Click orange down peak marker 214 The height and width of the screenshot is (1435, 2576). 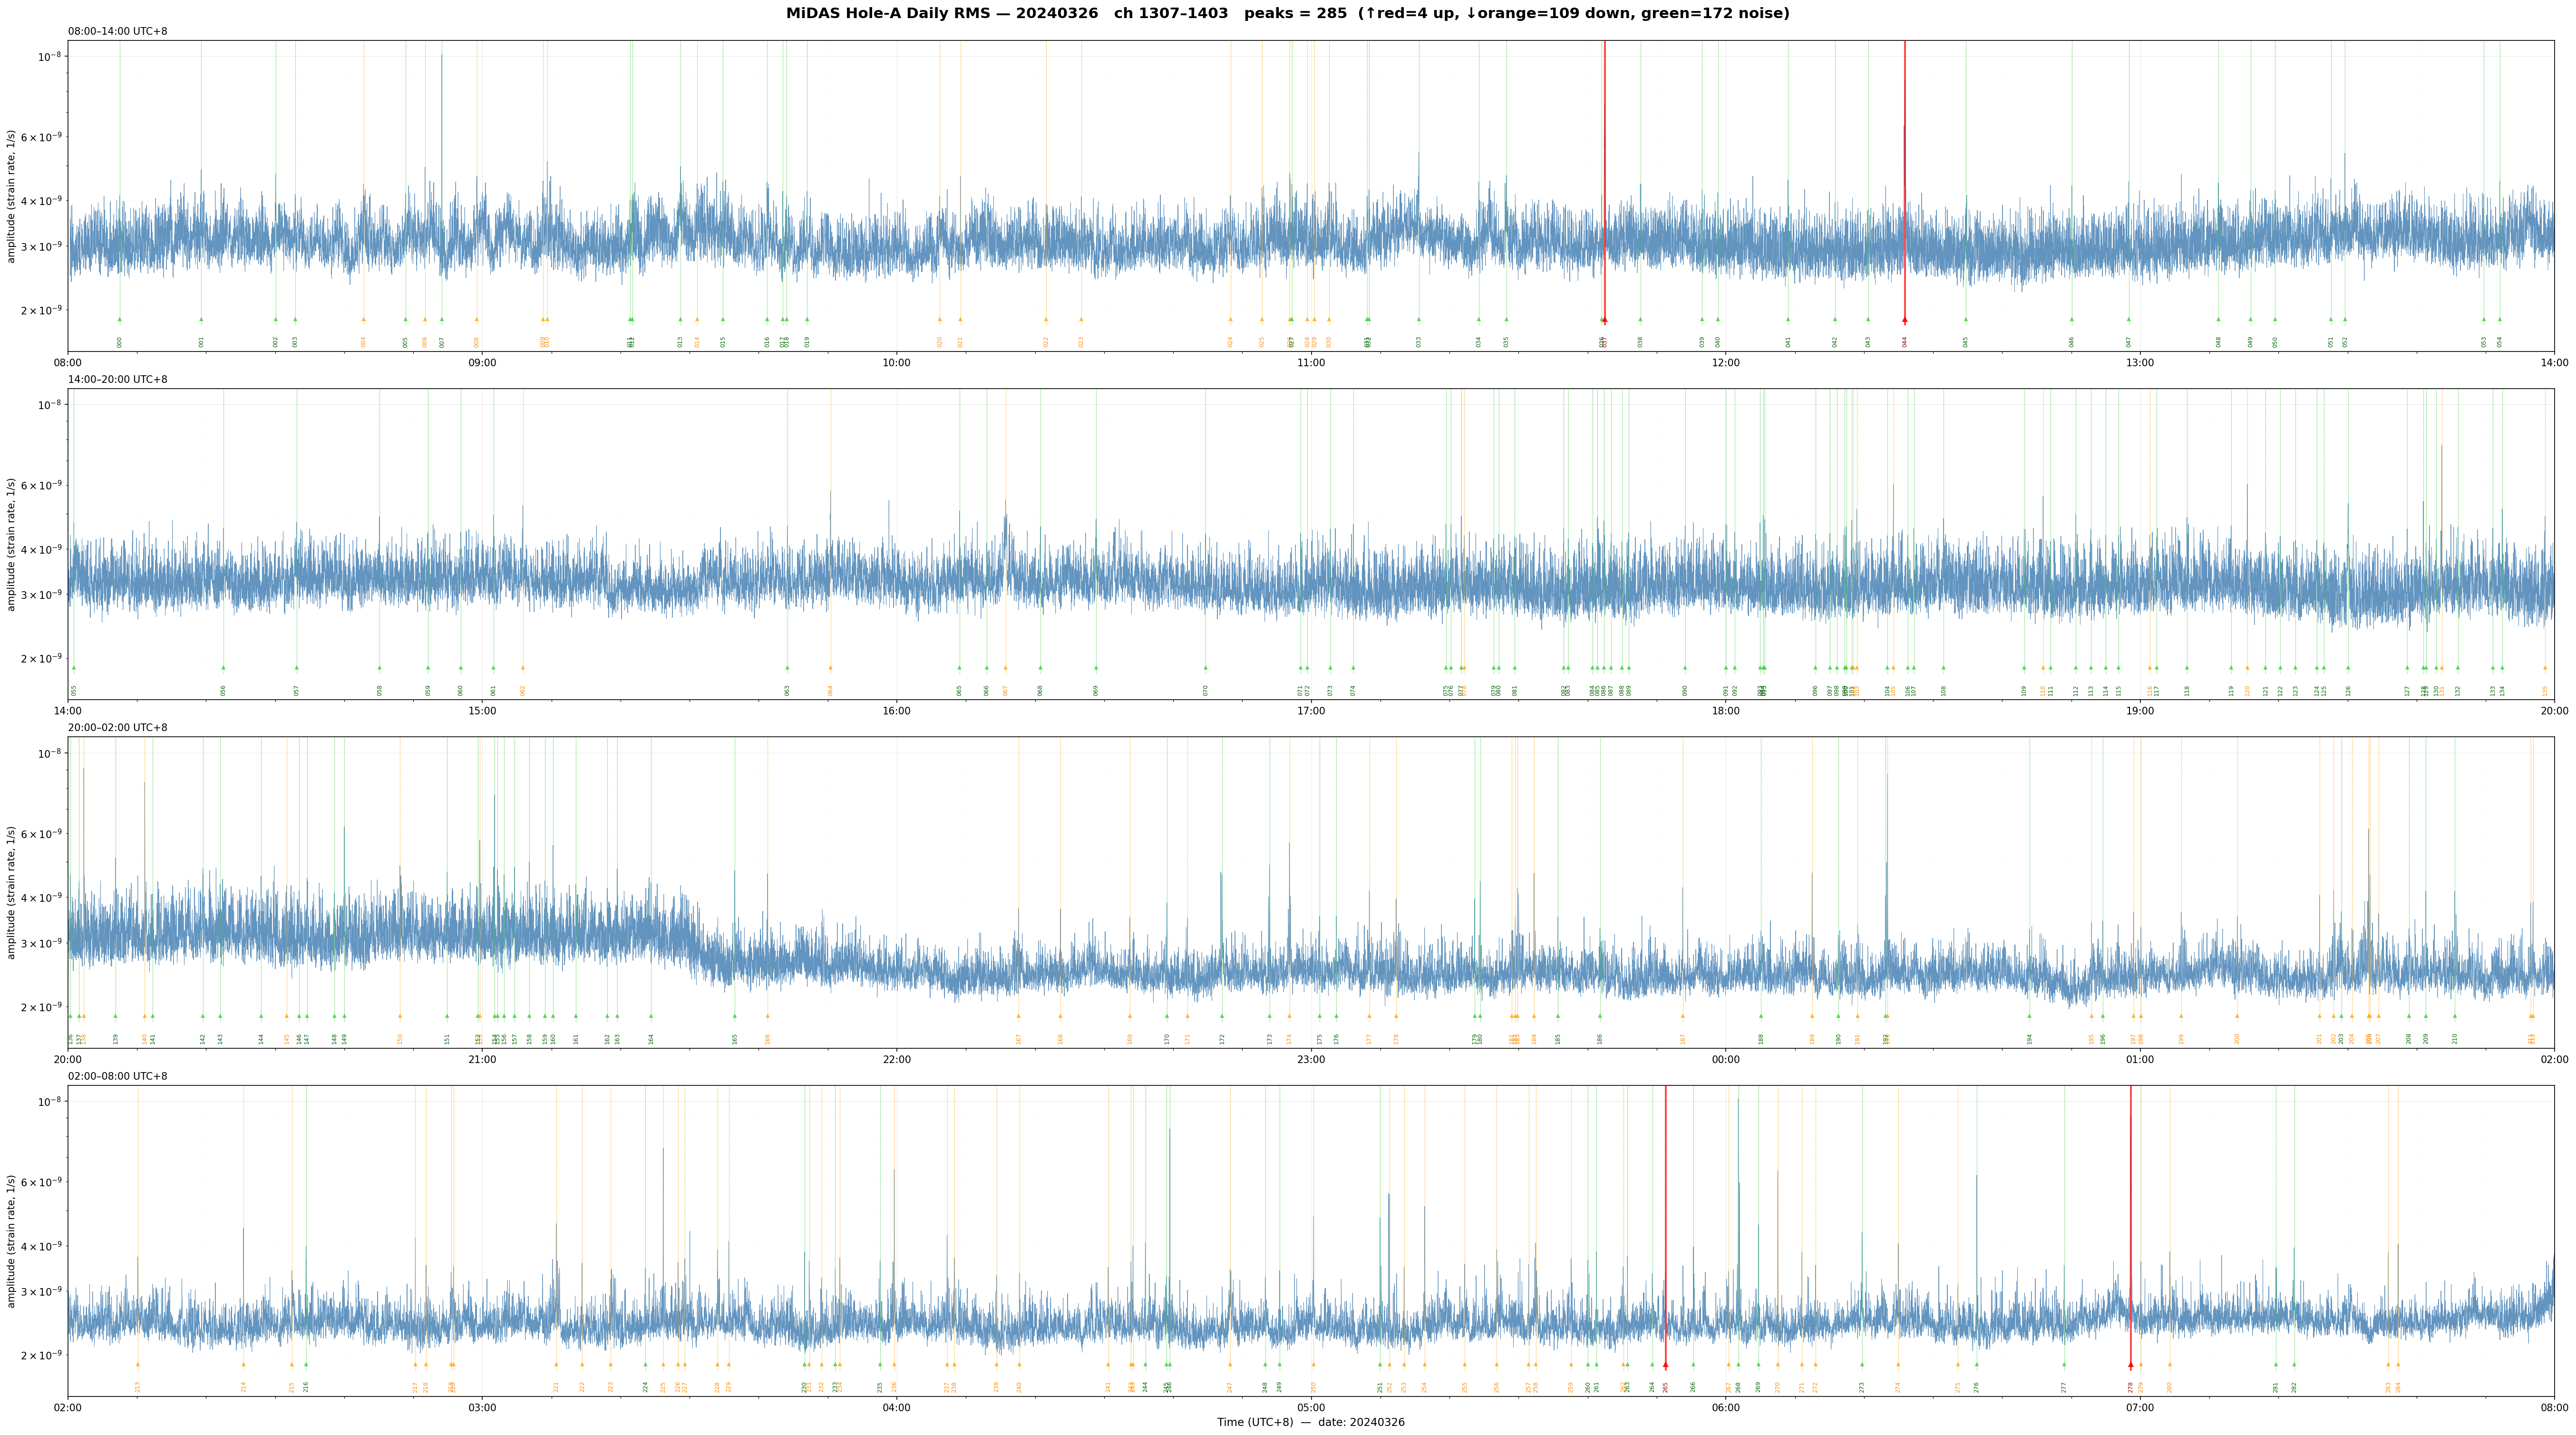coord(243,1365)
